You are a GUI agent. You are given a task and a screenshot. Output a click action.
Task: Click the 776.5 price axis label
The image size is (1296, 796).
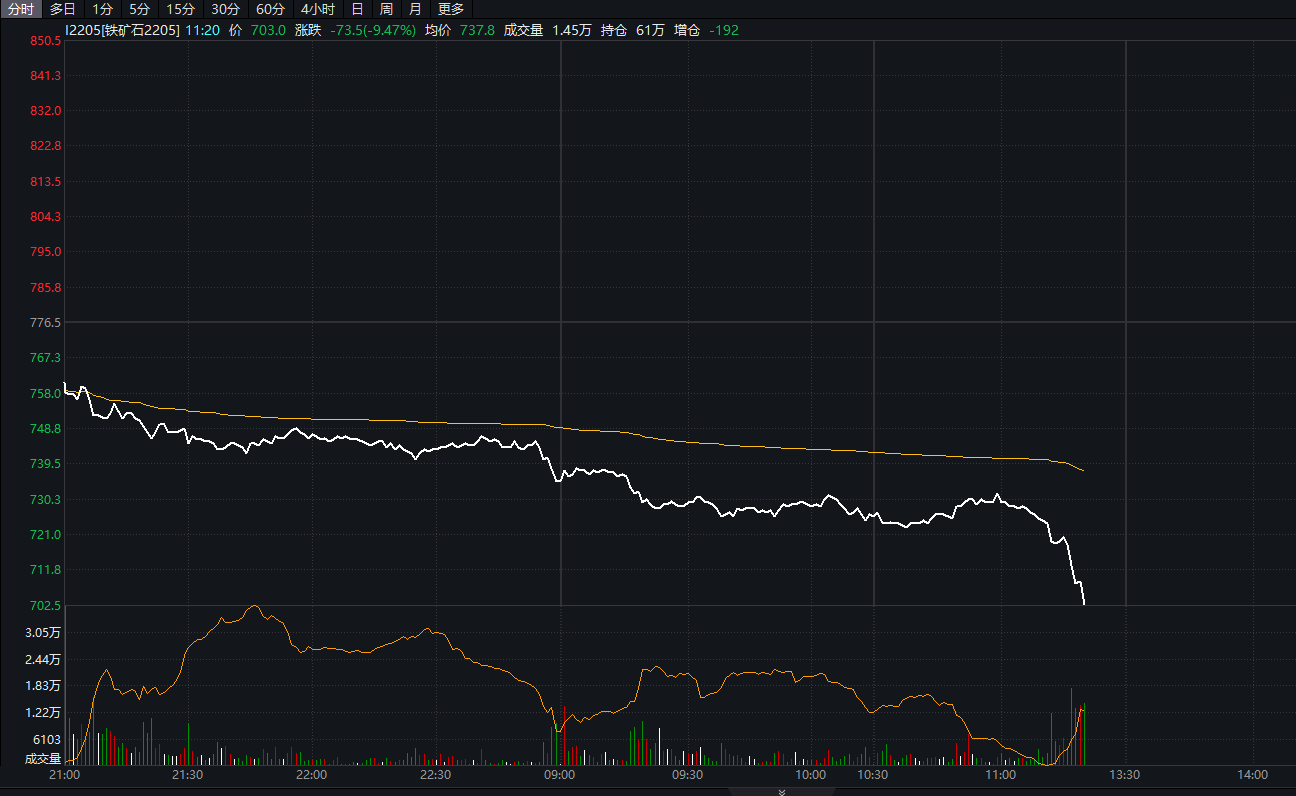click(46, 323)
